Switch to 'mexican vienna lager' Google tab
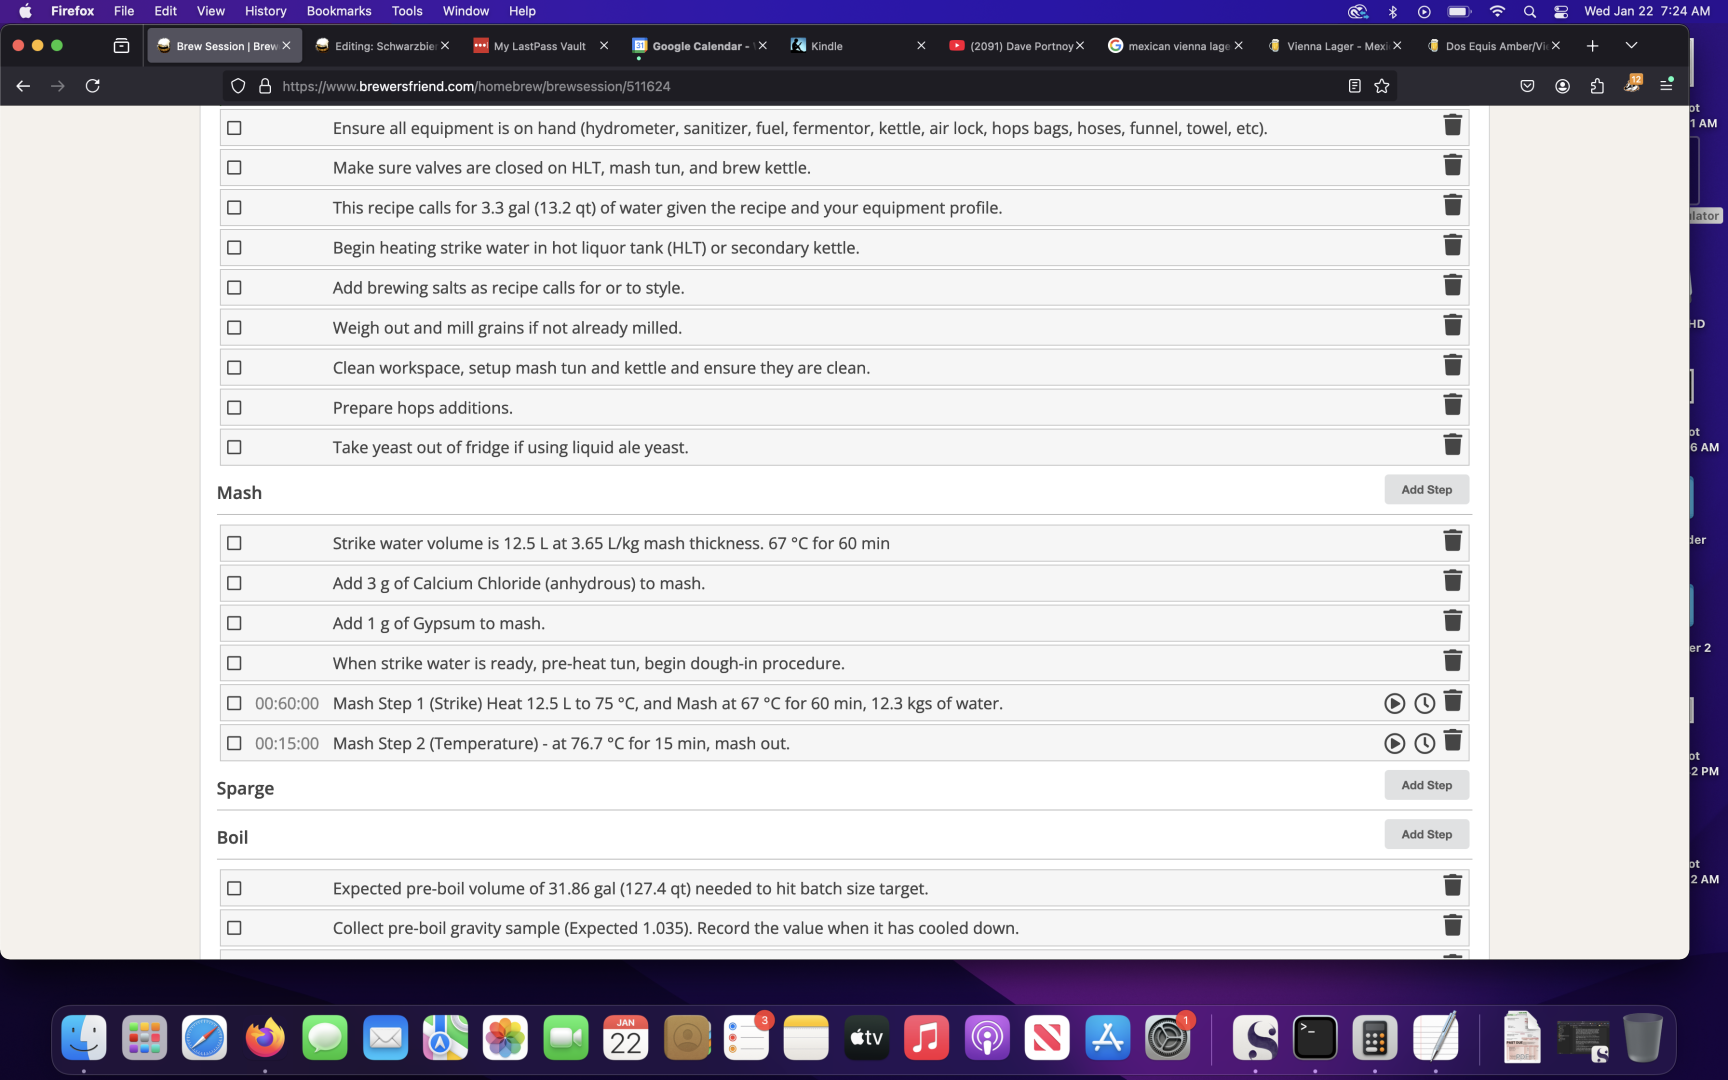 pyautogui.click(x=1175, y=46)
